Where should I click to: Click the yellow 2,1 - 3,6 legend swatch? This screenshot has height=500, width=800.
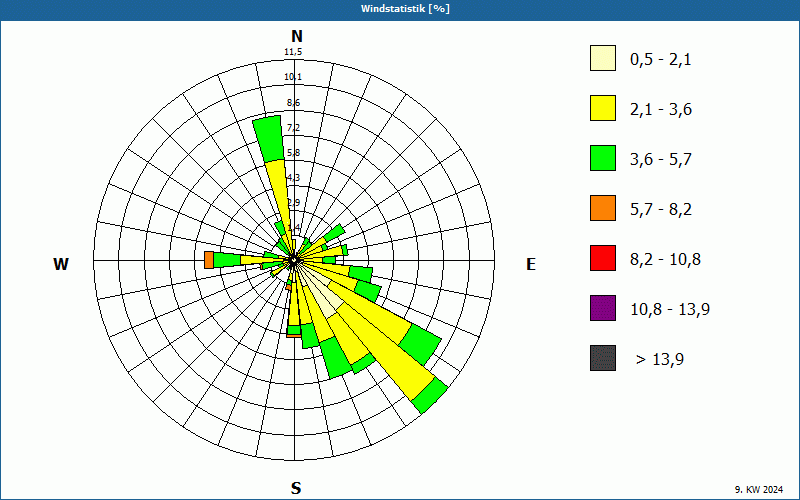coord(603,108)
